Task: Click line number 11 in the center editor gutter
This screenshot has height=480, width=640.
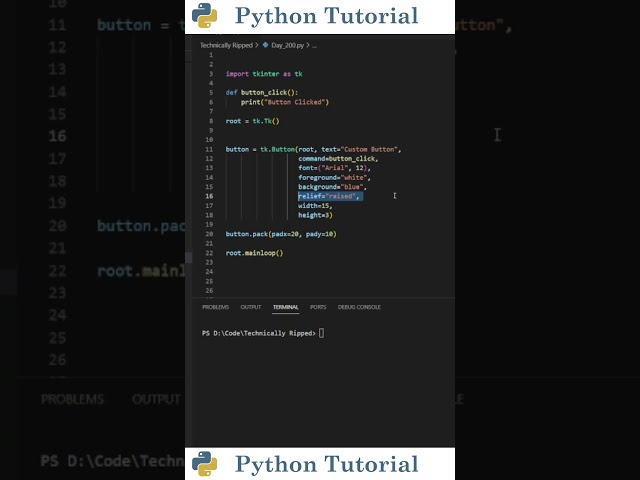Action: tap(209, 149)
